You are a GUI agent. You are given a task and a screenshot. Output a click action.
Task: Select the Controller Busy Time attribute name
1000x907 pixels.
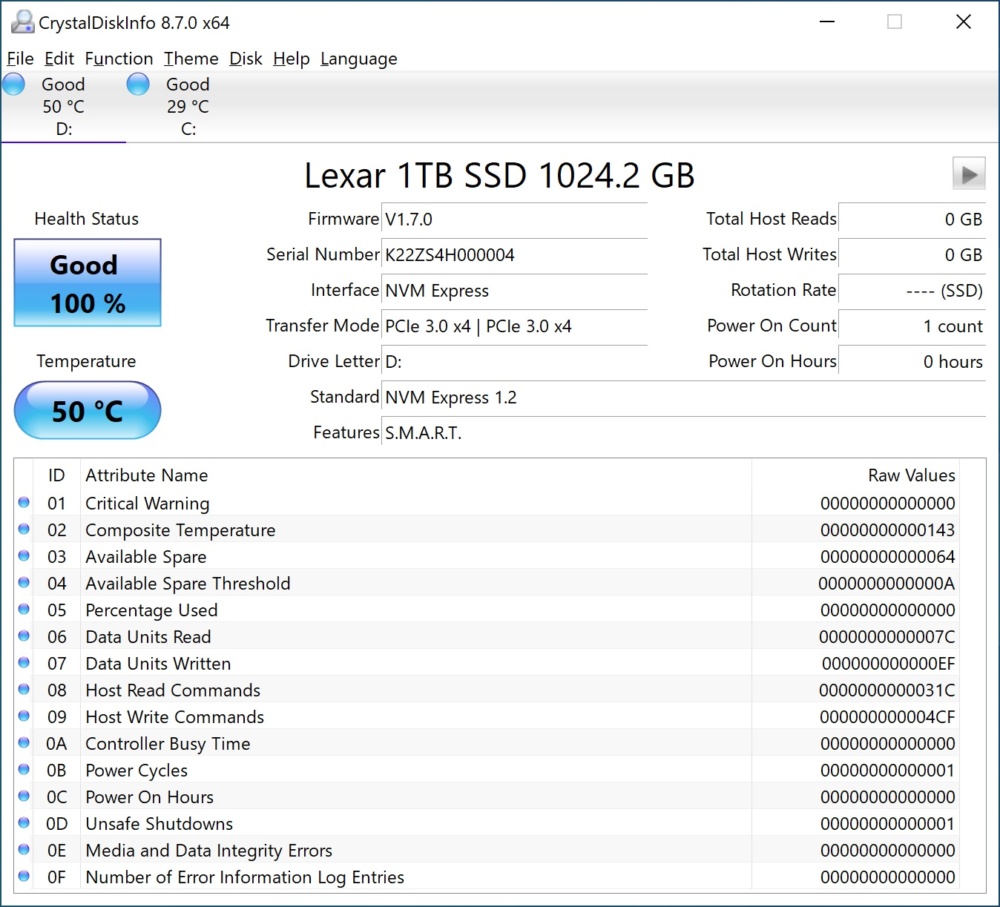168,744
